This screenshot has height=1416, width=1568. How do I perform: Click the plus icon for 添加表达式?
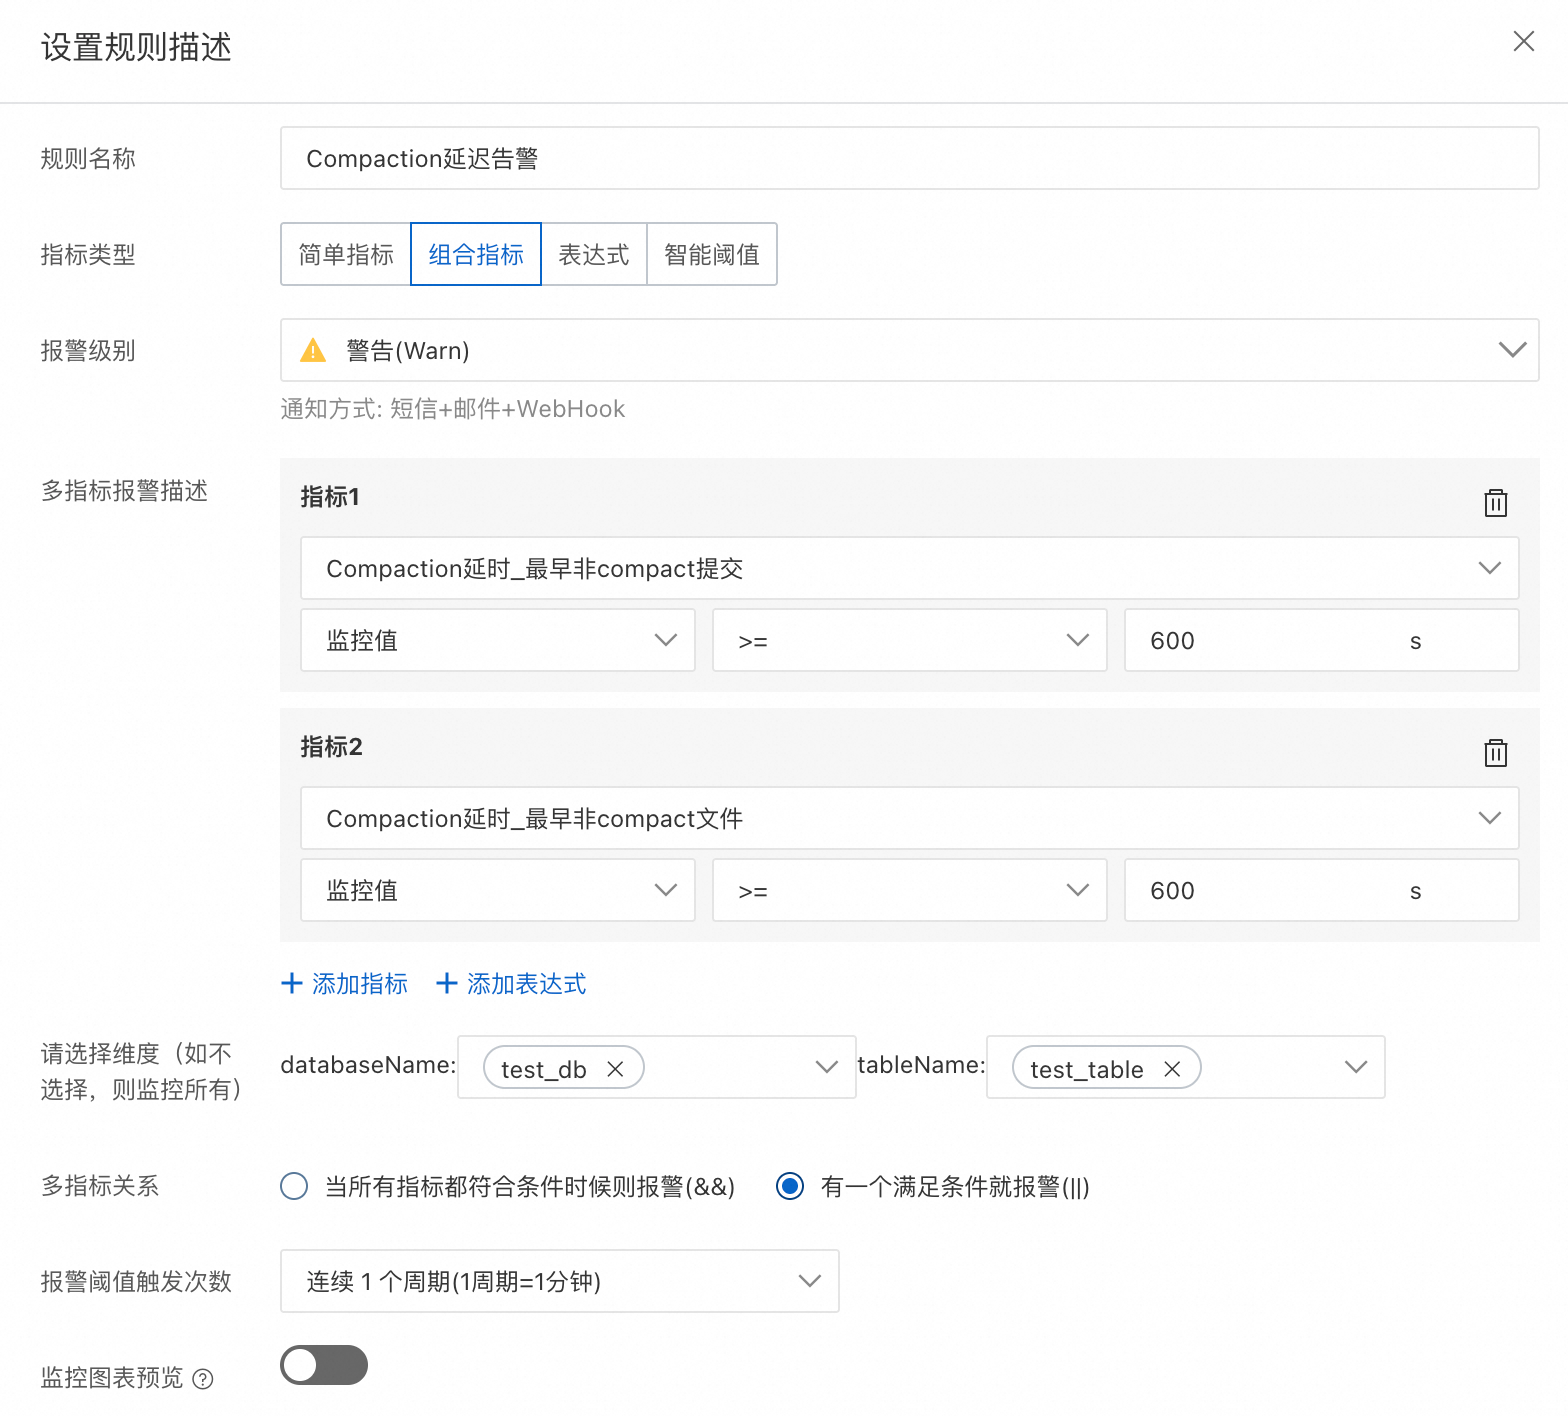447,983
